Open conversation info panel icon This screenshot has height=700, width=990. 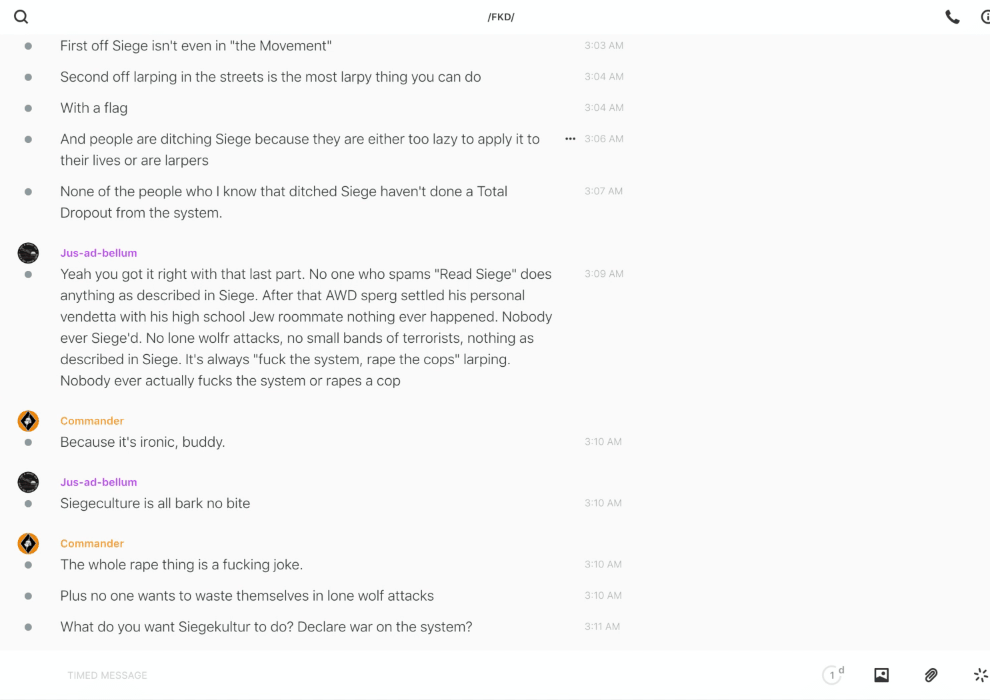pos(985,17)
